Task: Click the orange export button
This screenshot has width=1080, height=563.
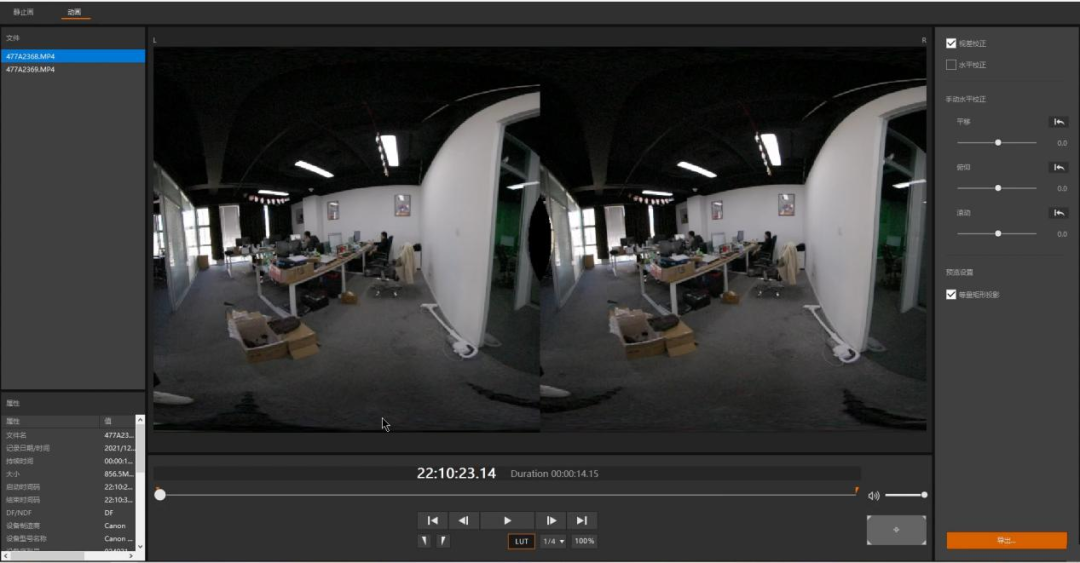Action: (x=1006, y=540)
